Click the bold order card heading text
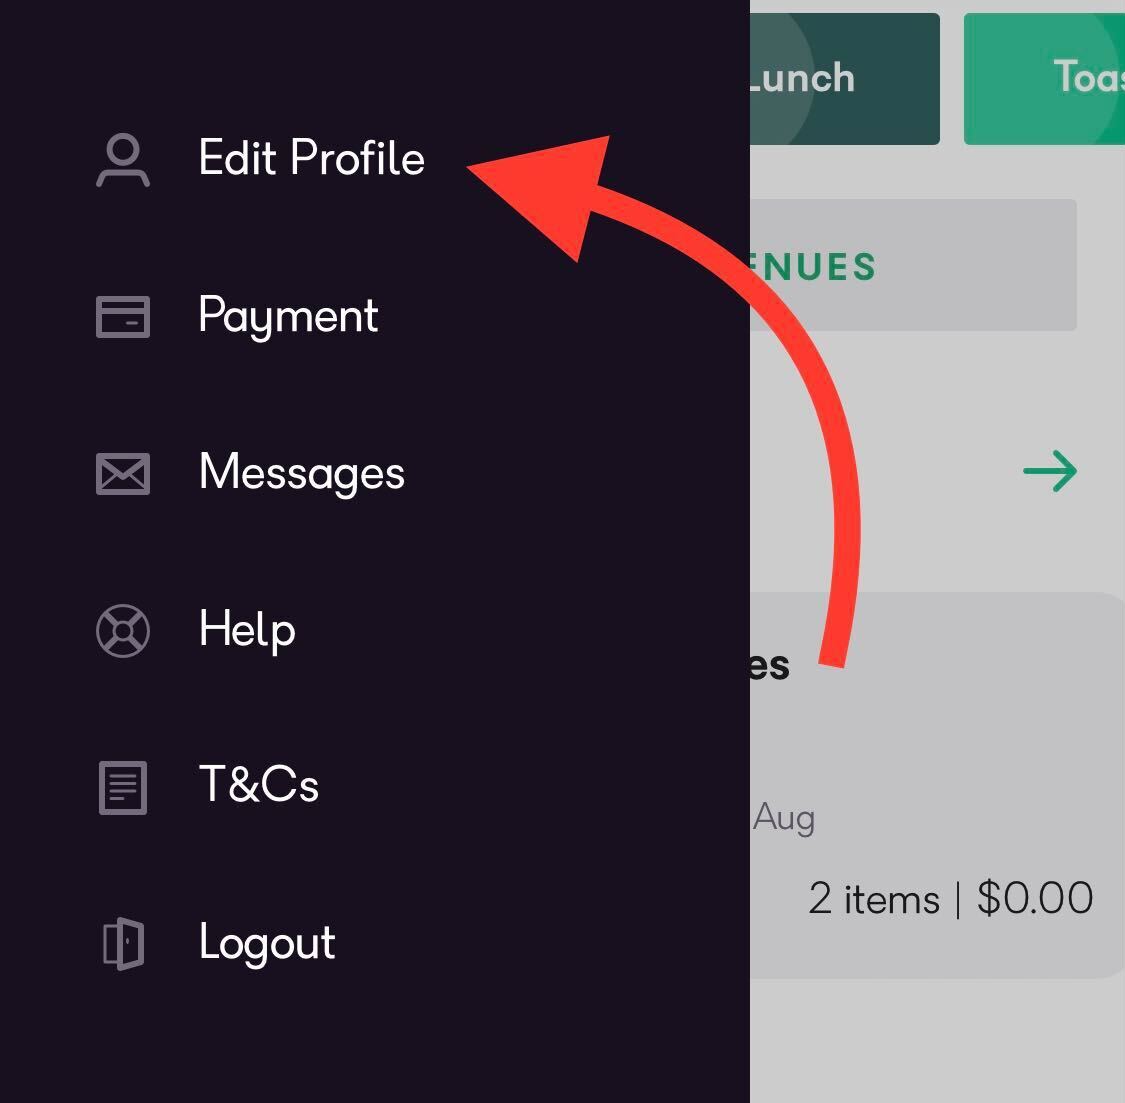Image resolution: width=1125 pixels, height=1103 pixels. click(770, 666)
